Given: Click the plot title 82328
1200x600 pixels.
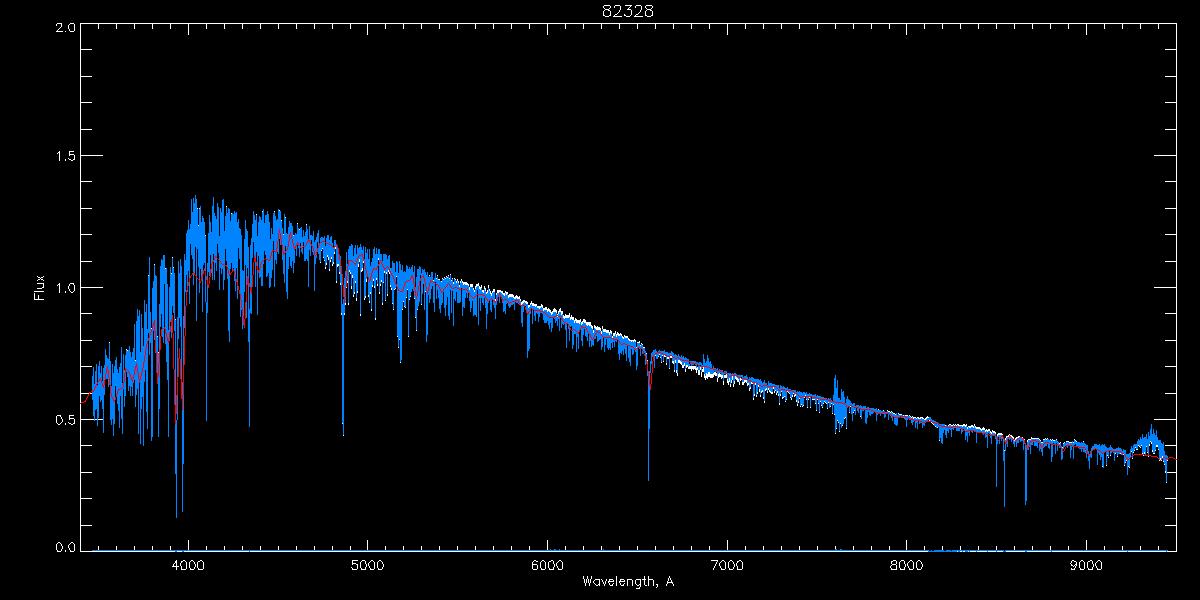Looking at the screenshot, I should pos(628,11).
